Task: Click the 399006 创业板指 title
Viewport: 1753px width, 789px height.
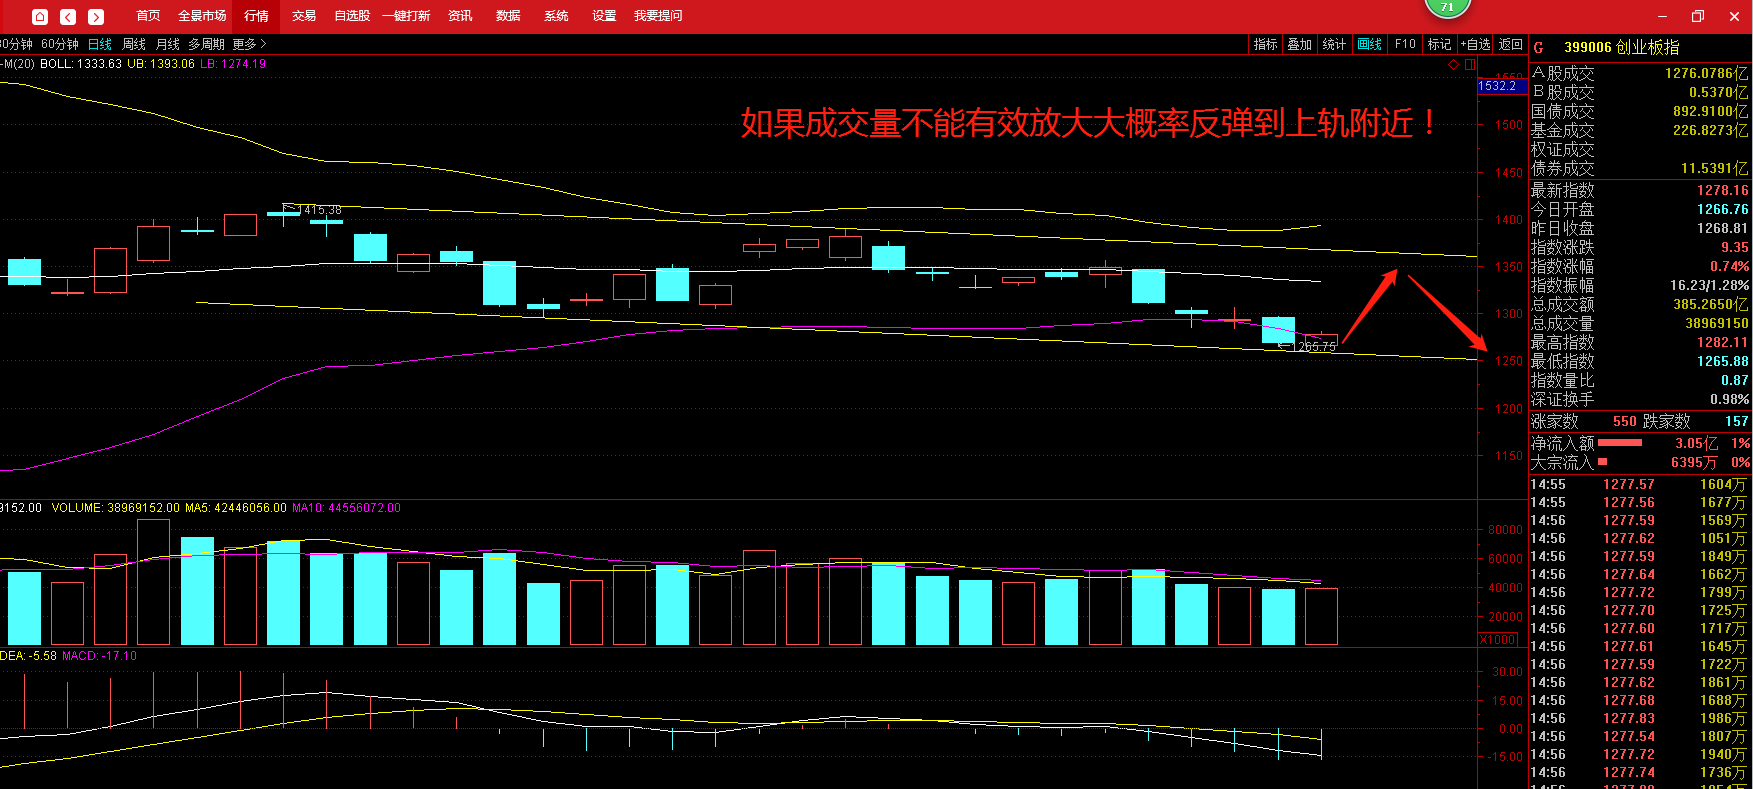Action: (x=1622, y=47)
